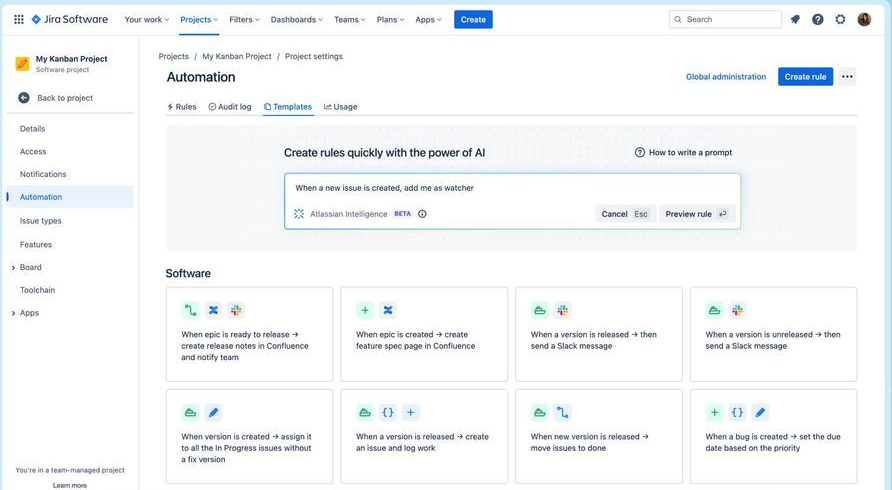892x490 pixels.
Task: Click pencil icon in bug is created card
Action: click(760, 413)
